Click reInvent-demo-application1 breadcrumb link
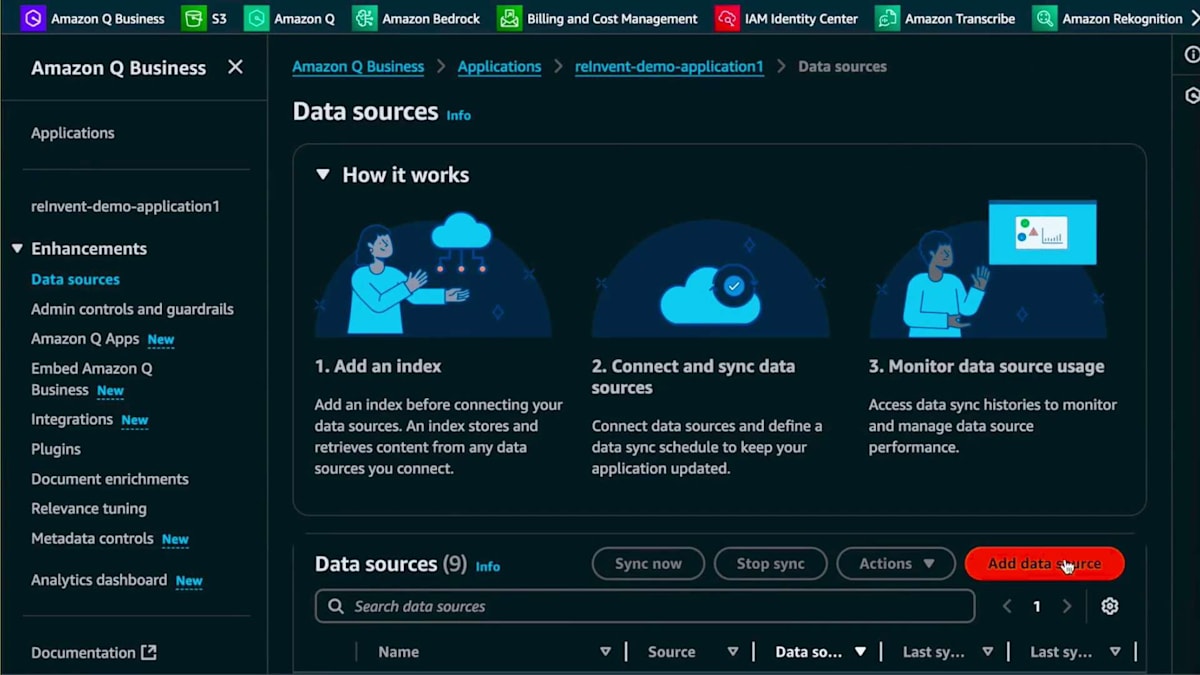 [669, 66]
